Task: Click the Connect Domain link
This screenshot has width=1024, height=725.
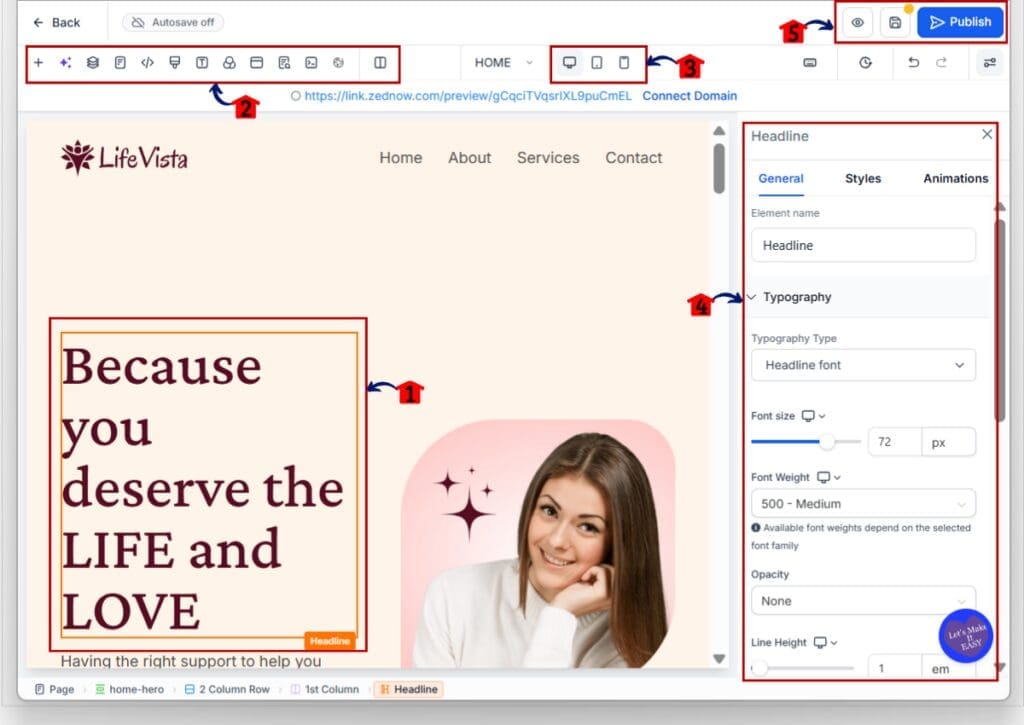Action: [x=690, y=96]
